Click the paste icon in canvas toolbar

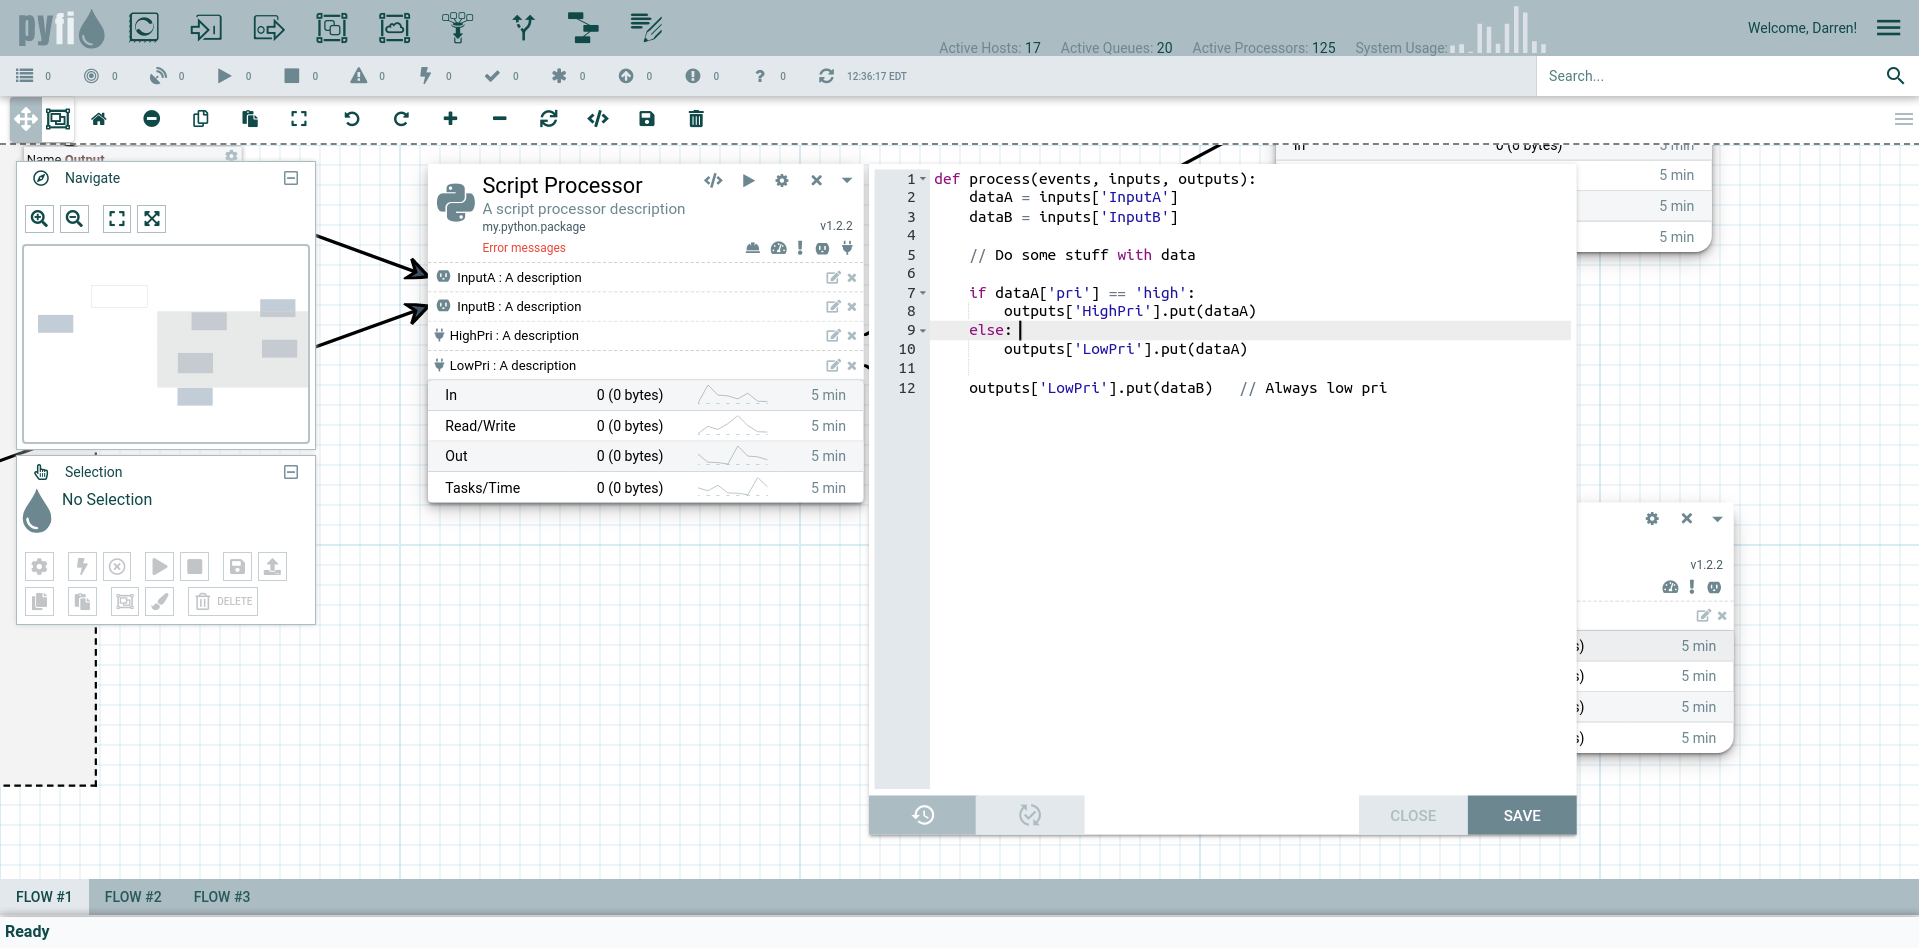(250, 119)
